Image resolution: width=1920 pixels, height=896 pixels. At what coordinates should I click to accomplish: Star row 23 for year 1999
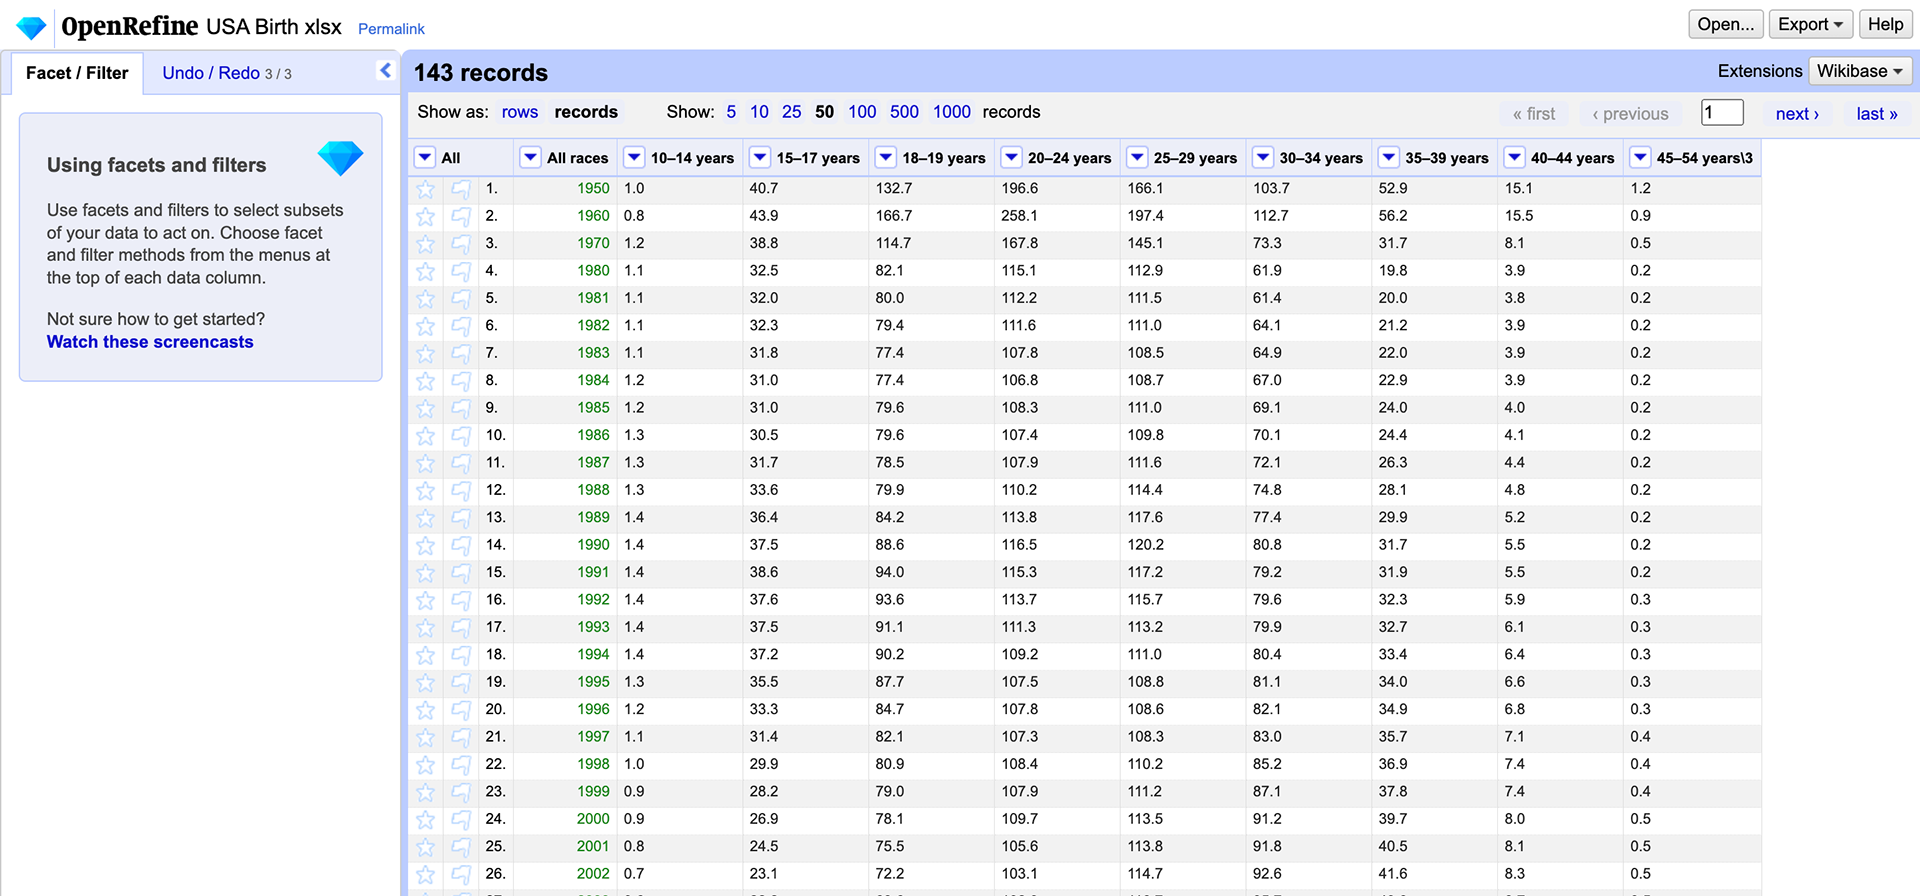pyautogui.click(x=426, y=792)
